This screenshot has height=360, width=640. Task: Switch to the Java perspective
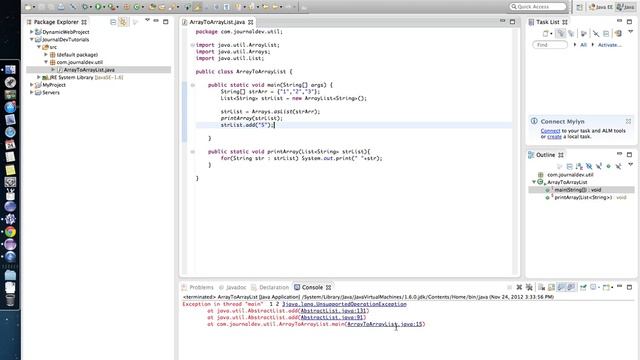pos(627,7)
